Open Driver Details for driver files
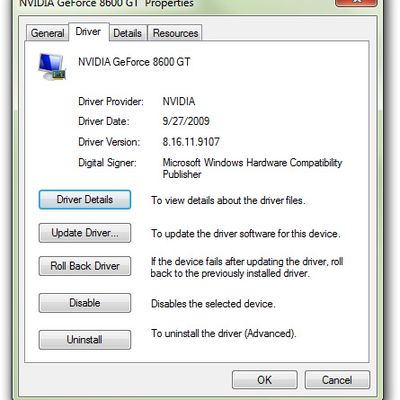 coord(85,200)
